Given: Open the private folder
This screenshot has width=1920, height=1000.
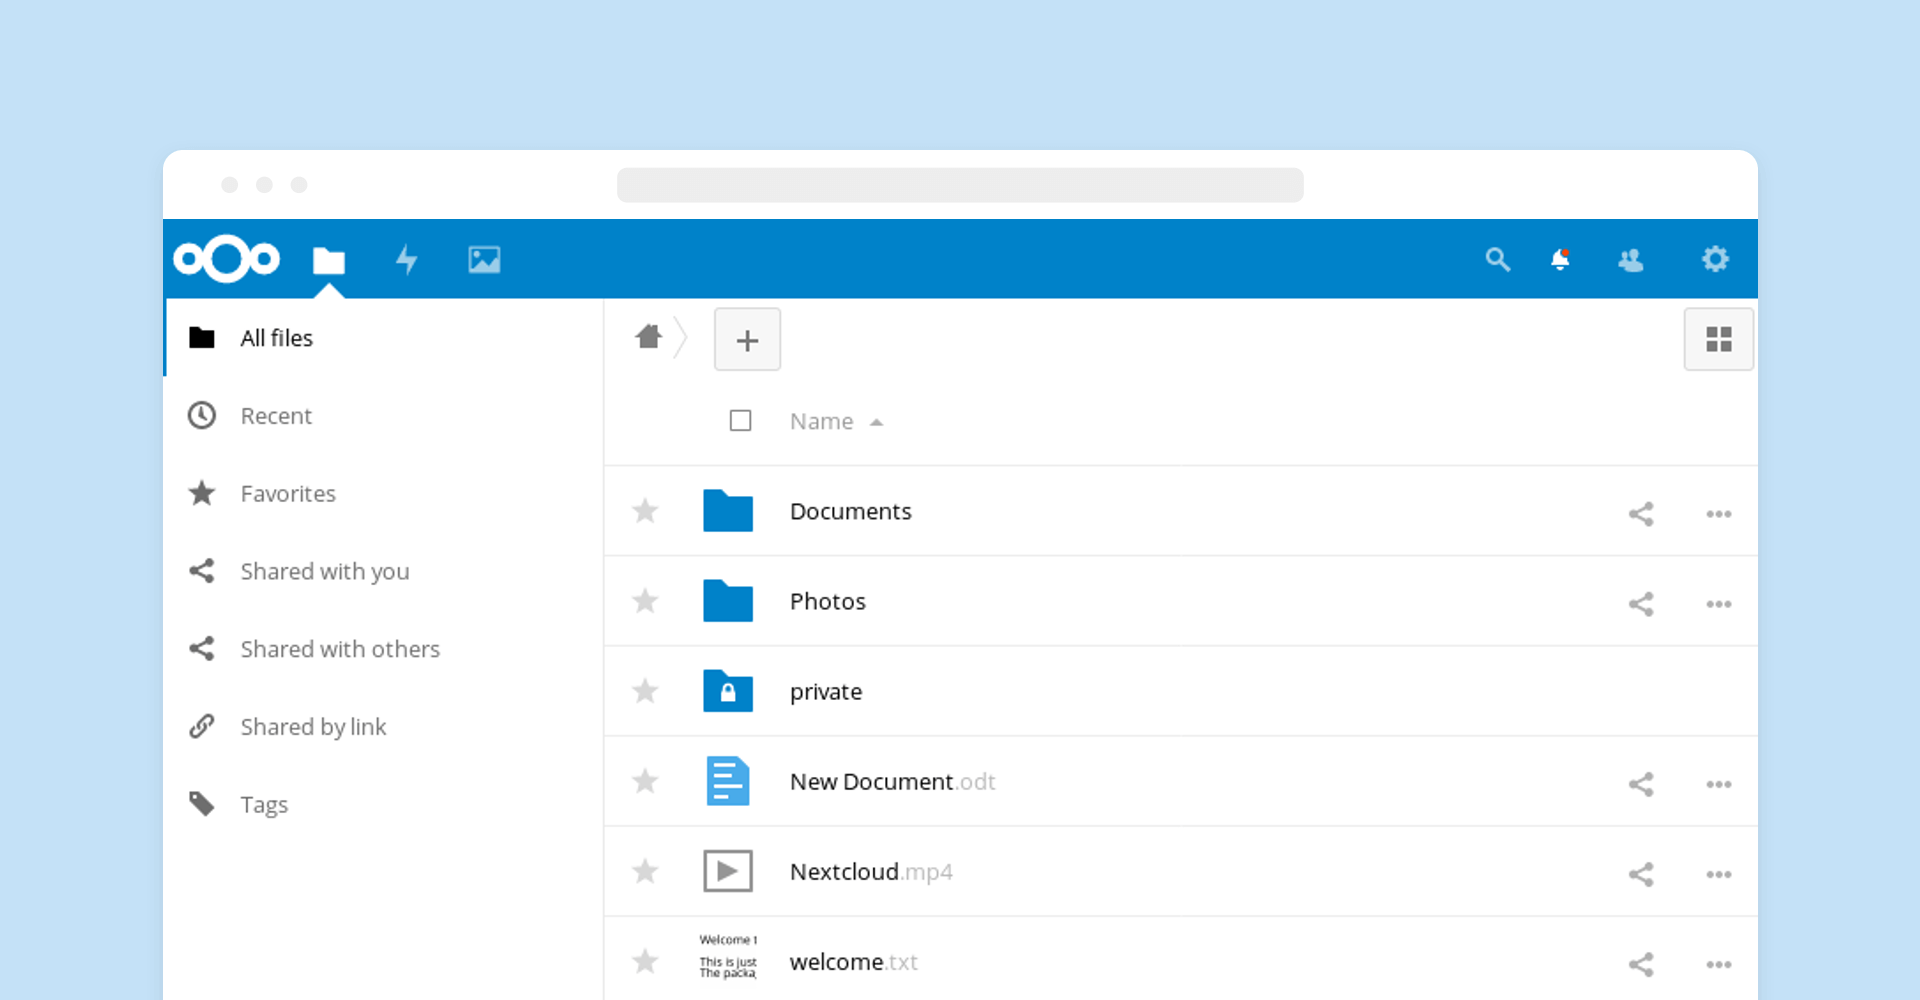Looking at the screenshot, I should (825, 692).
